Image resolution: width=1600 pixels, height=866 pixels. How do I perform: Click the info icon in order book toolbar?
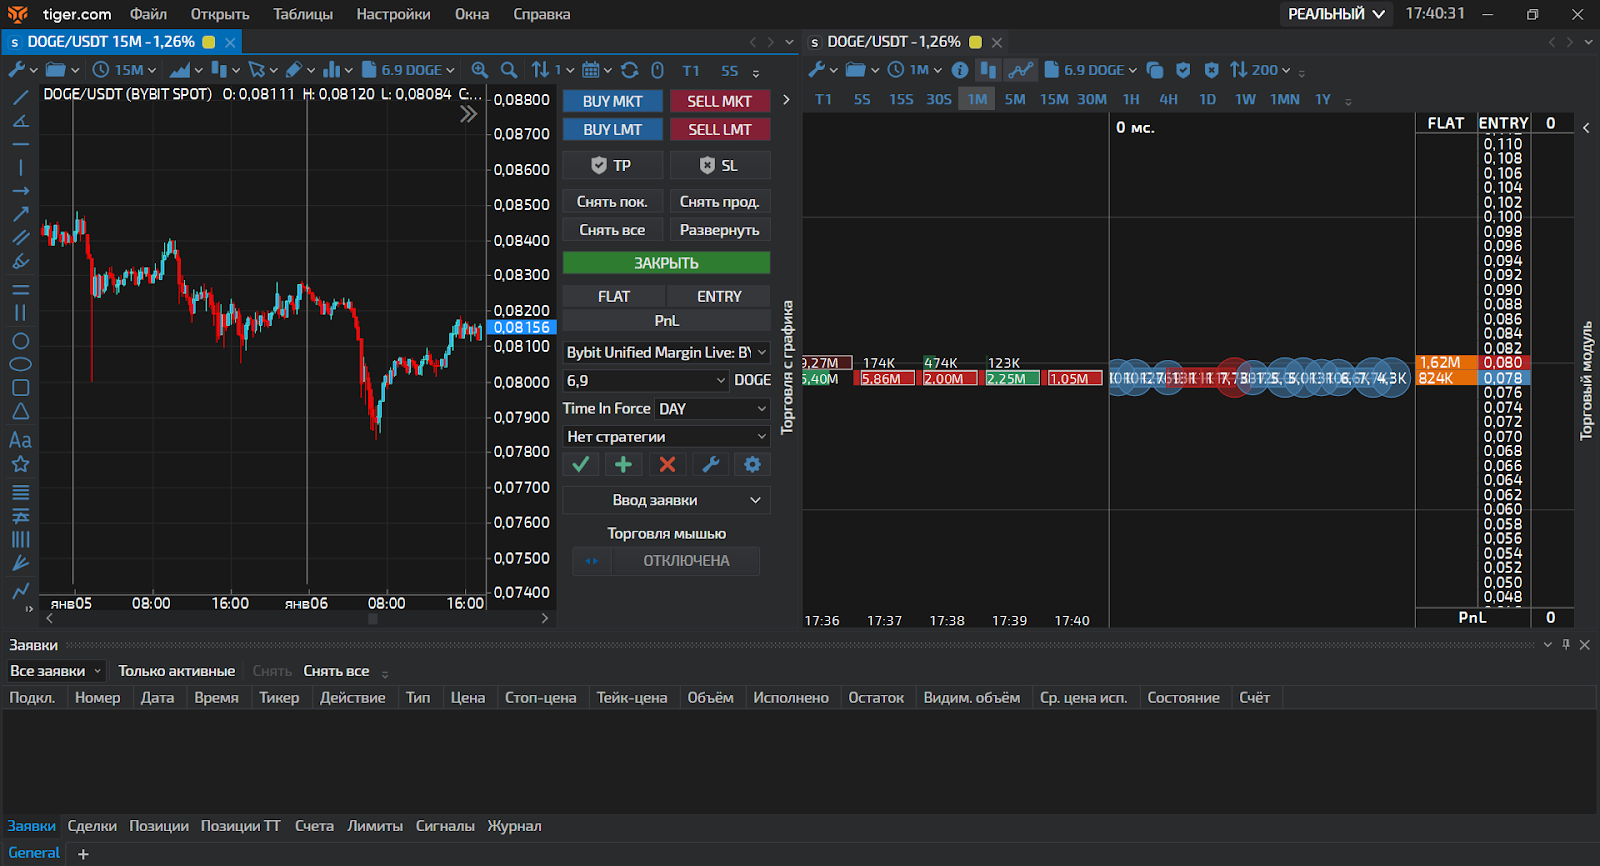coord(960,70)
